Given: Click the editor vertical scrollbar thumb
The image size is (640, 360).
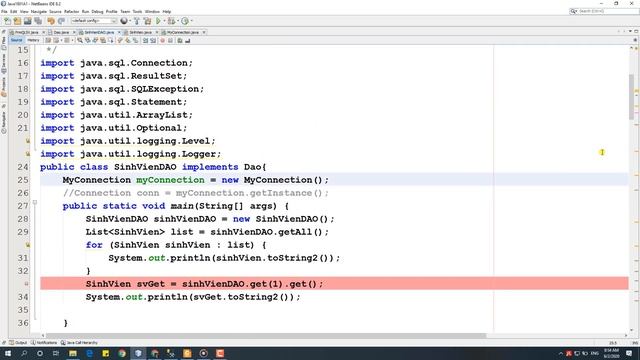Looking at the screenshot, I should (x=631, y=96).
